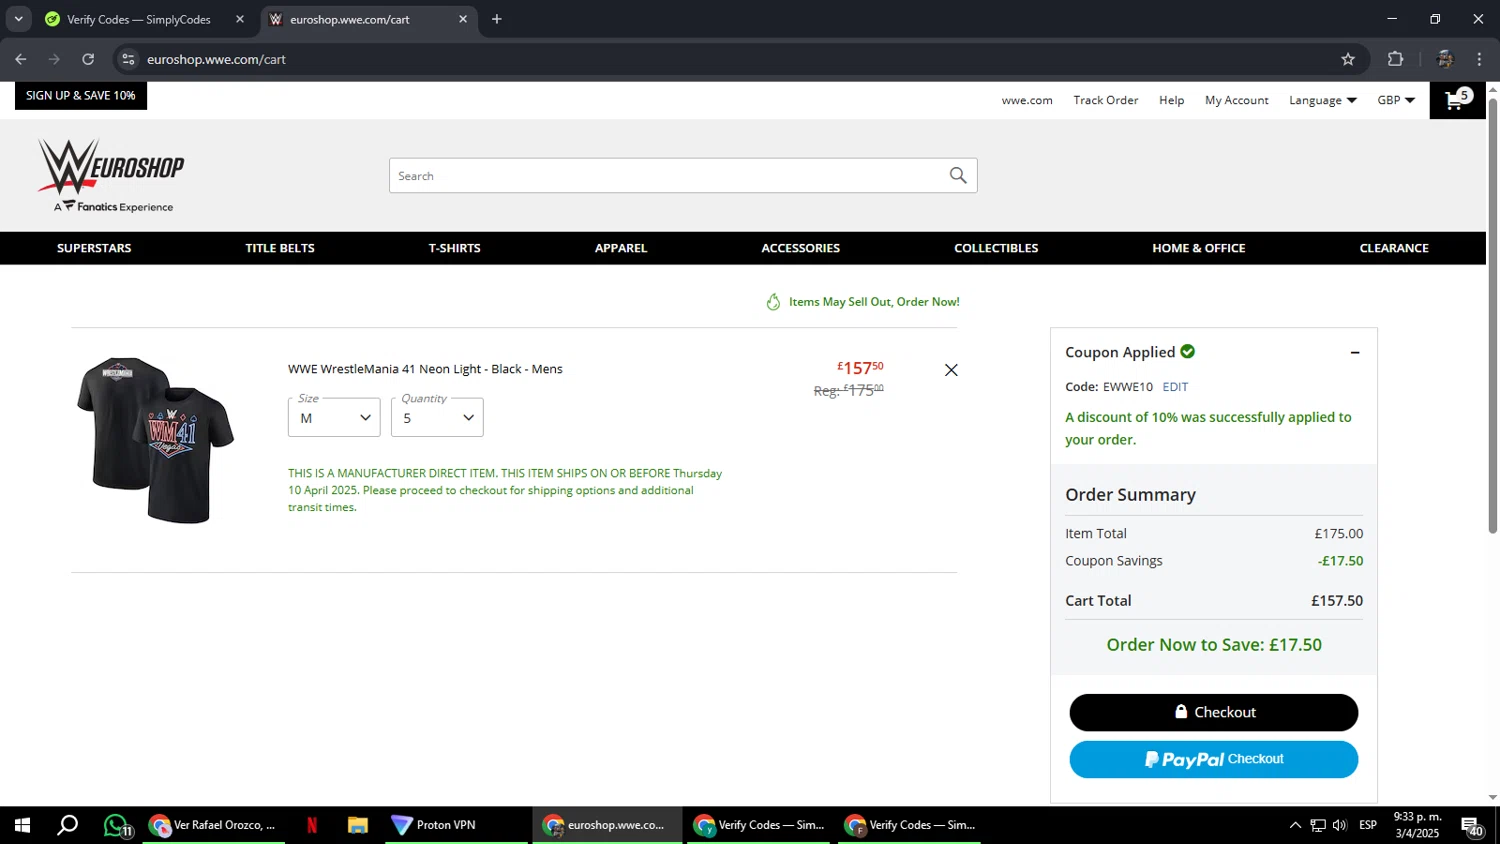Open the Size dropdown showing M
This screenshot has width=1500, height=844.
pos(334,417)
